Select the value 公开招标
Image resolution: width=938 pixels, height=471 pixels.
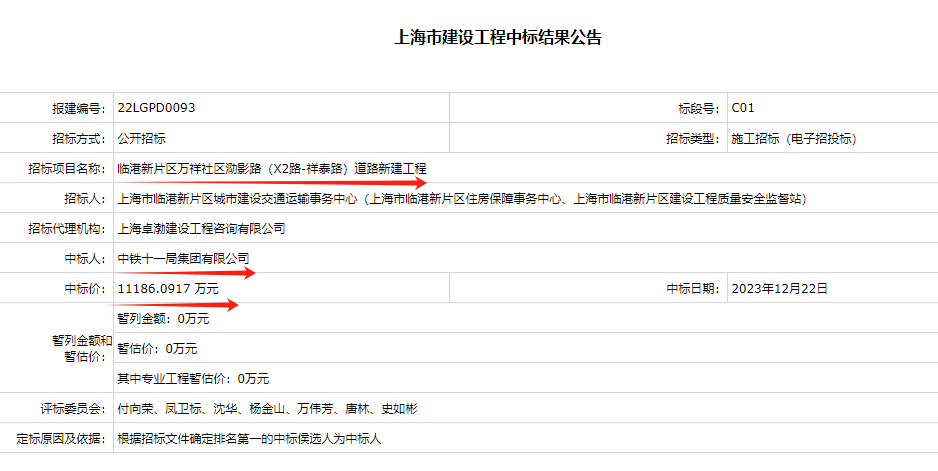(x=141, y=138)
